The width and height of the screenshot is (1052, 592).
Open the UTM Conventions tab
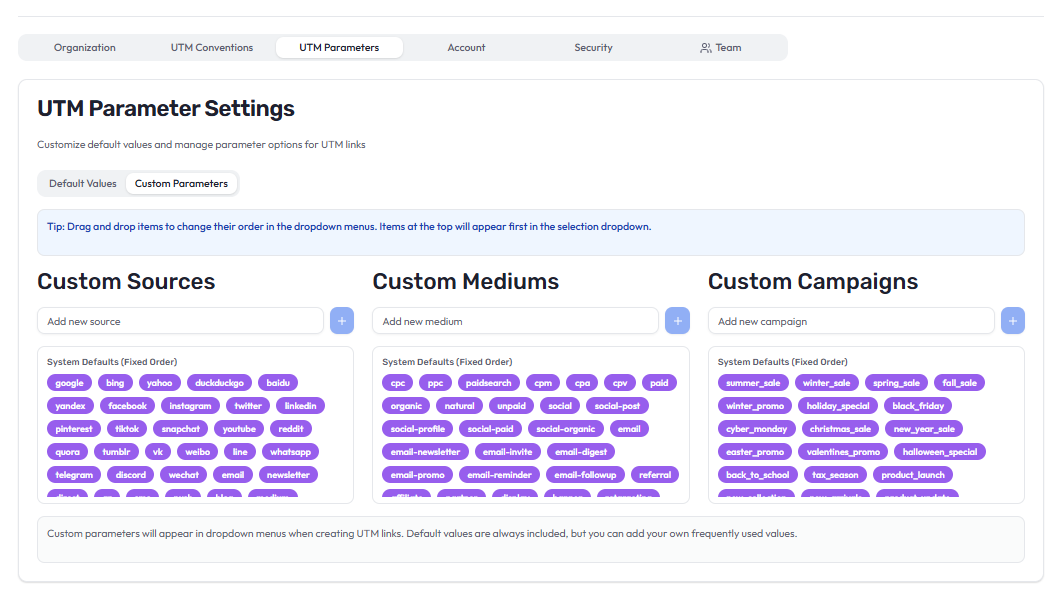click(212, 48)
